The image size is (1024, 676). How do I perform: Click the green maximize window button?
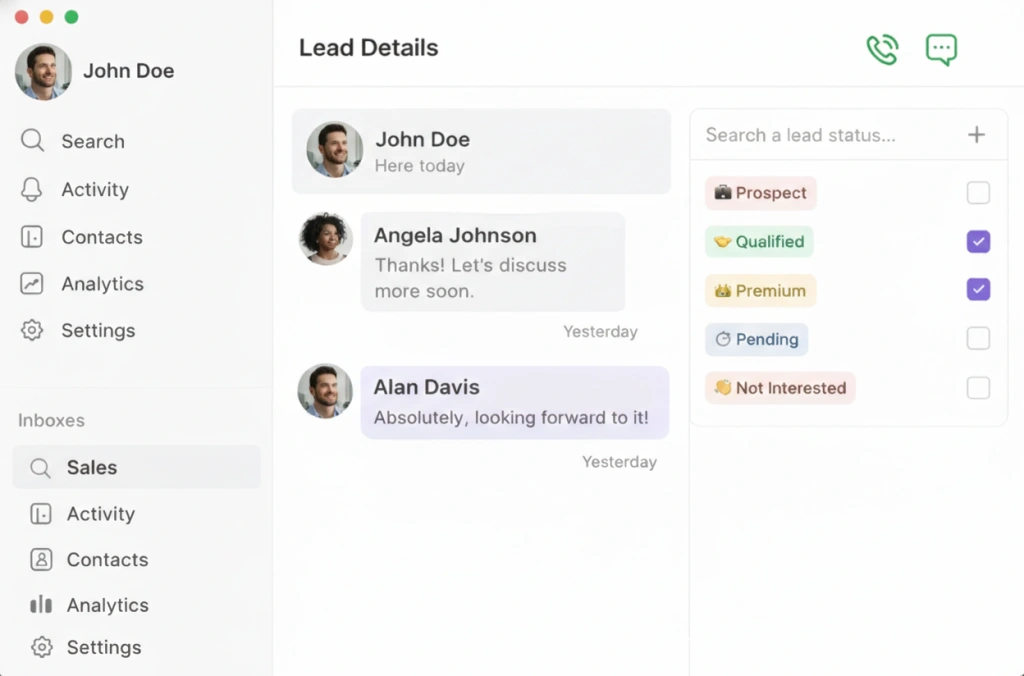72,17
